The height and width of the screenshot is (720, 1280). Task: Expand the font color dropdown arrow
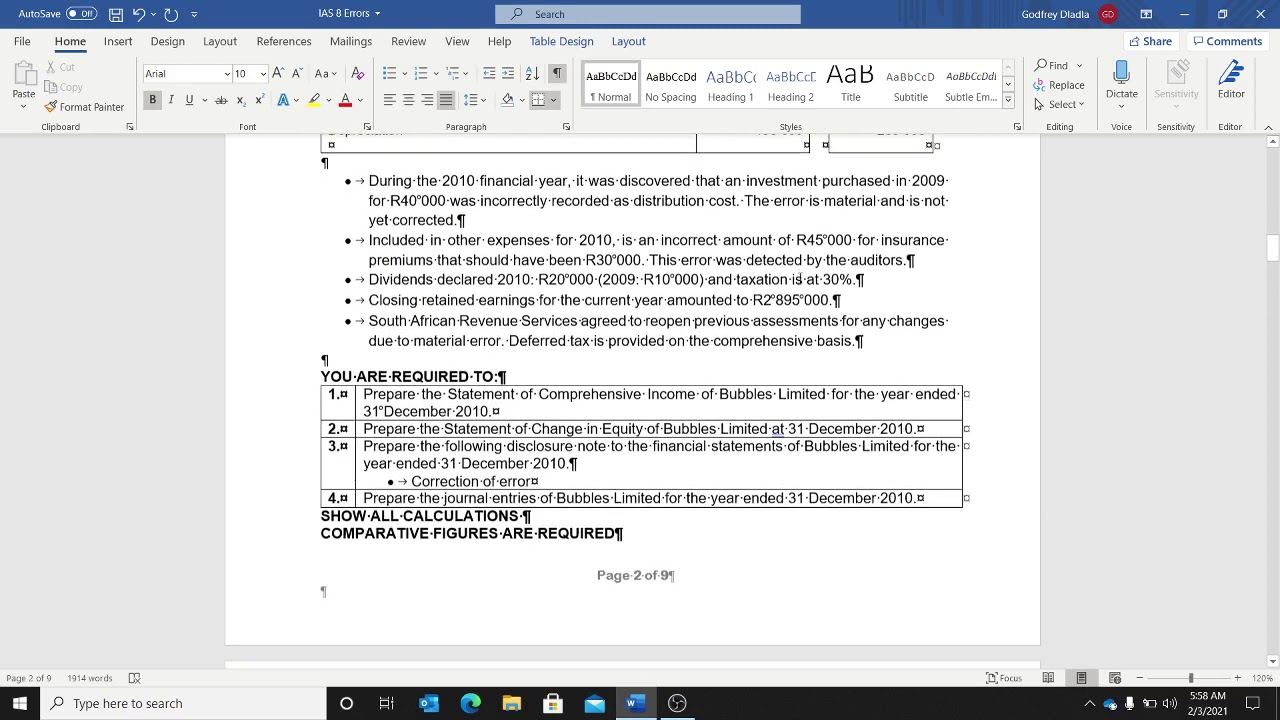click(x=359, y=100)
